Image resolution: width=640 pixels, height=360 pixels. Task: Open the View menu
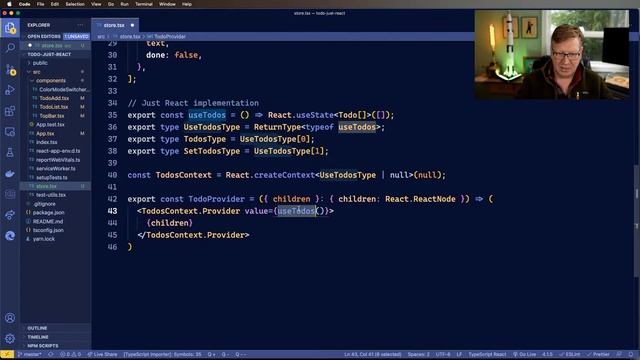[96, 4]
